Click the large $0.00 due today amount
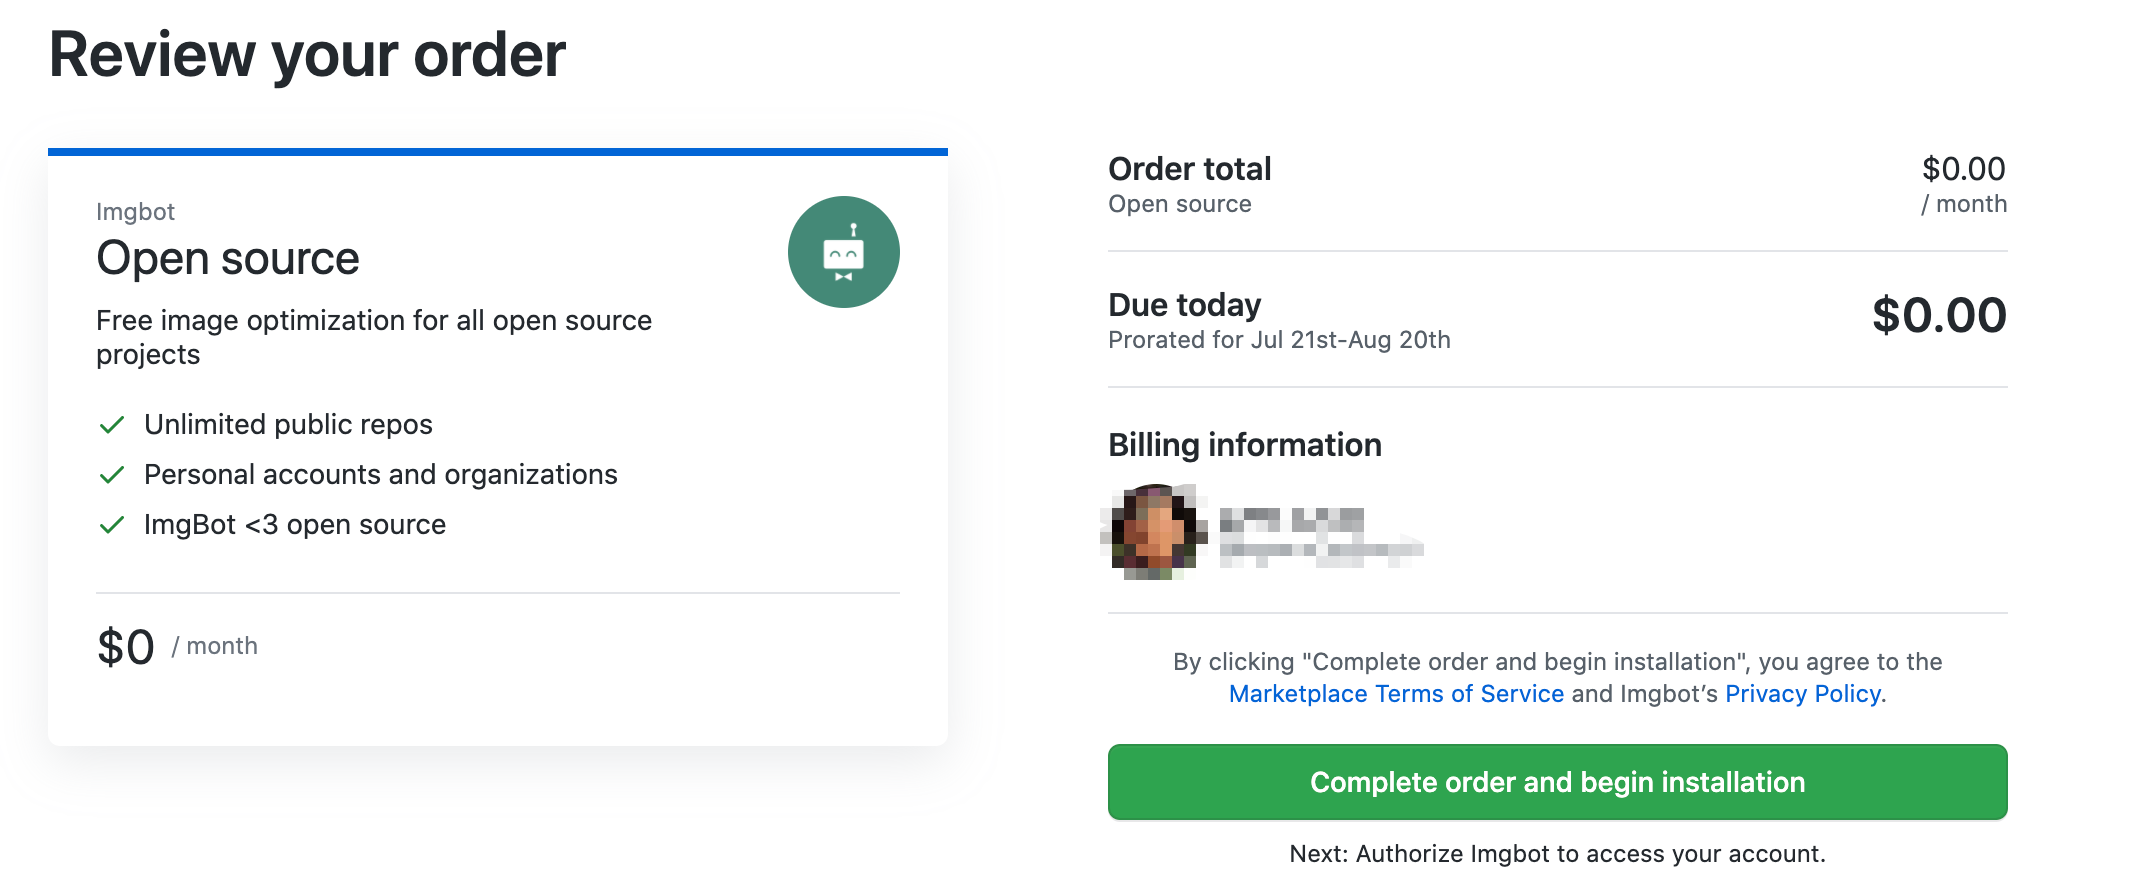Viewport: 2146px width, 880px height. 1939,316
